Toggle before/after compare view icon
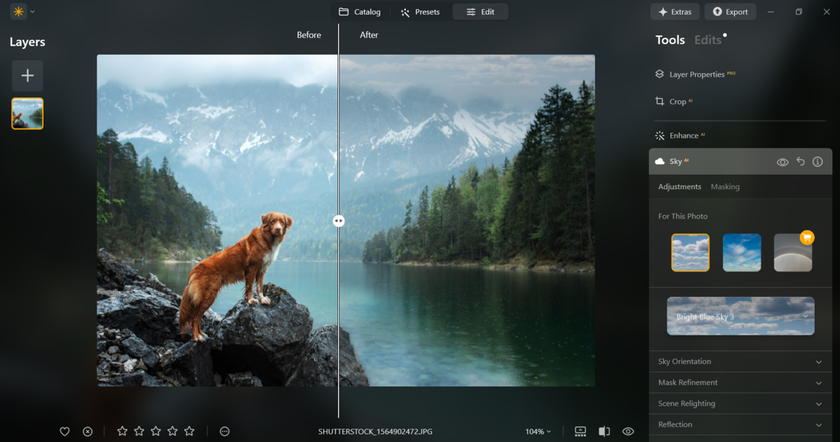Viewport: 840px width, 442px height. click(604, 431)
